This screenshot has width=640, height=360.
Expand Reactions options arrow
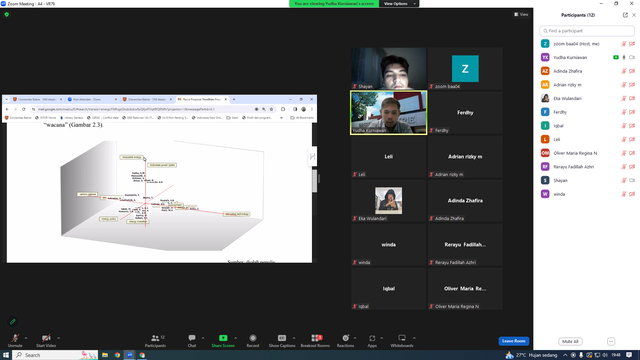355,338
